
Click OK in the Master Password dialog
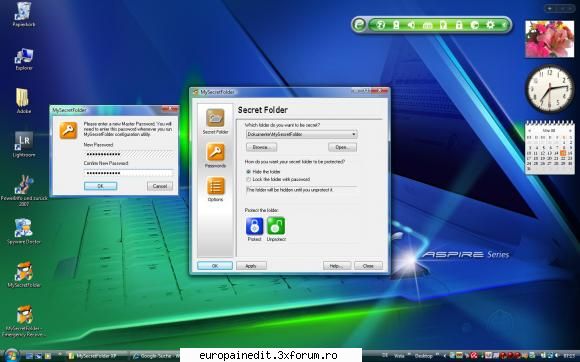pos(101,186)
